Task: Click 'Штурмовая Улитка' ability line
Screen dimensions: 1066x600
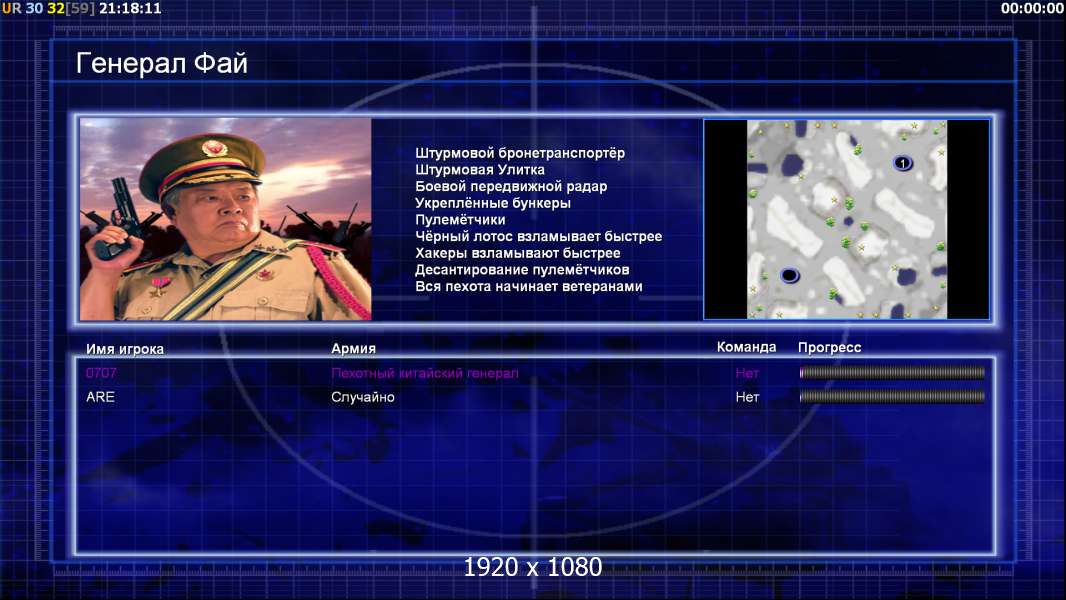Action: pyautogui.click(x=480, y=170)
